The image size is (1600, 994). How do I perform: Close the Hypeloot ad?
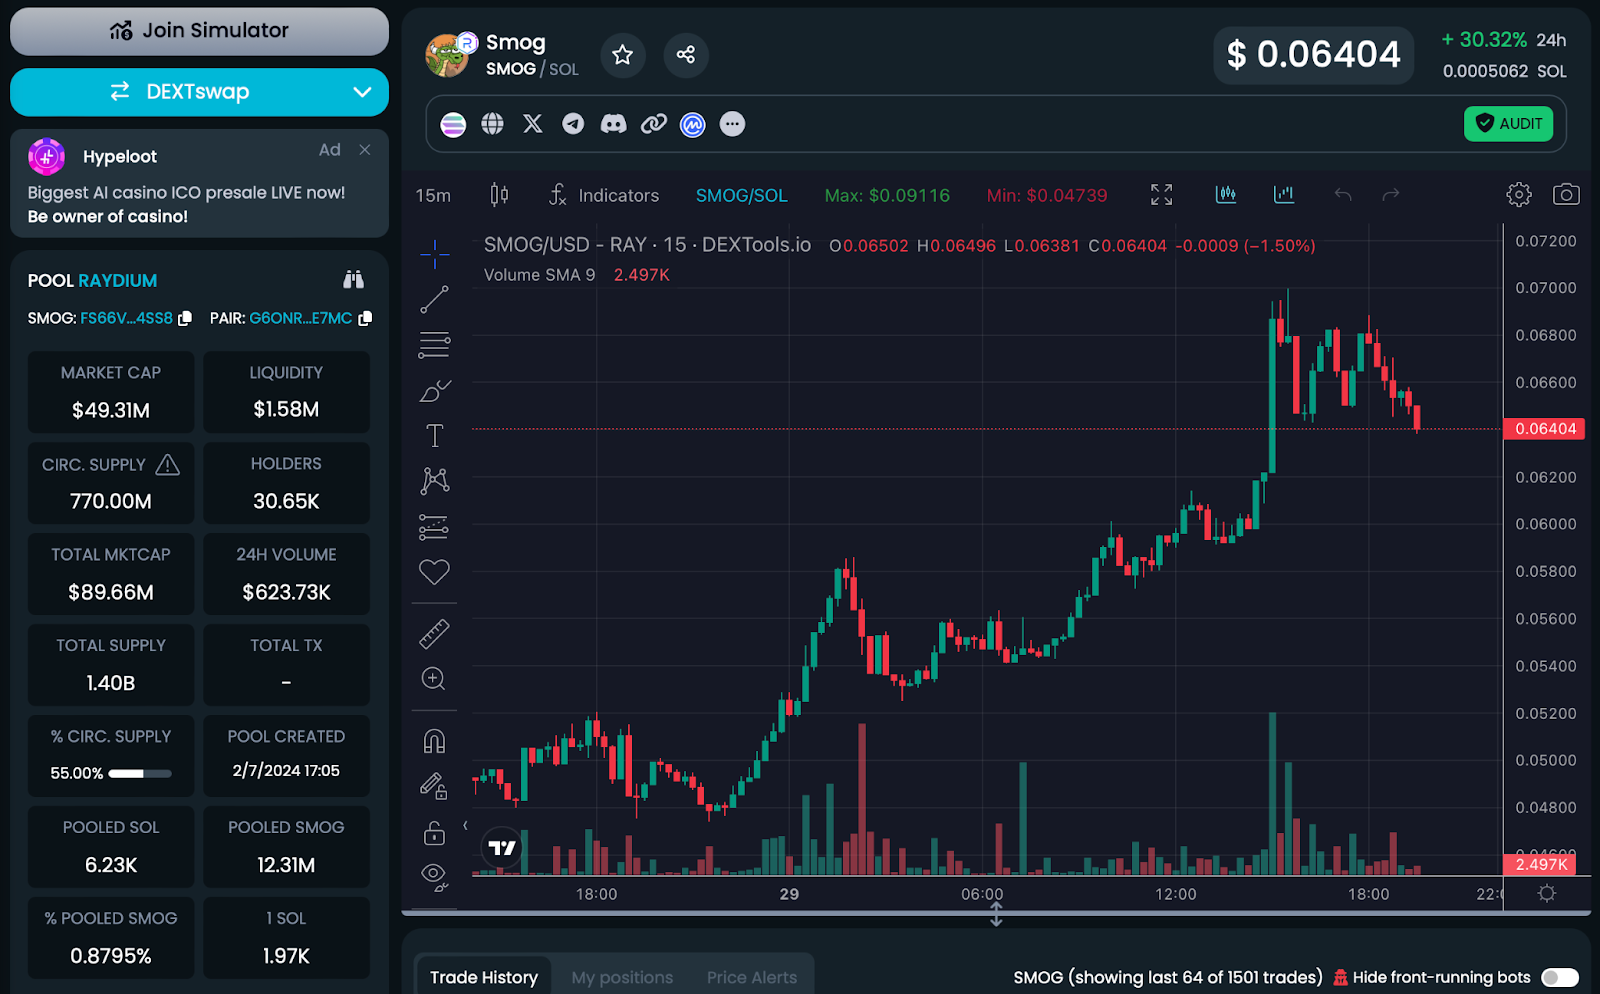tap(365, 150)
